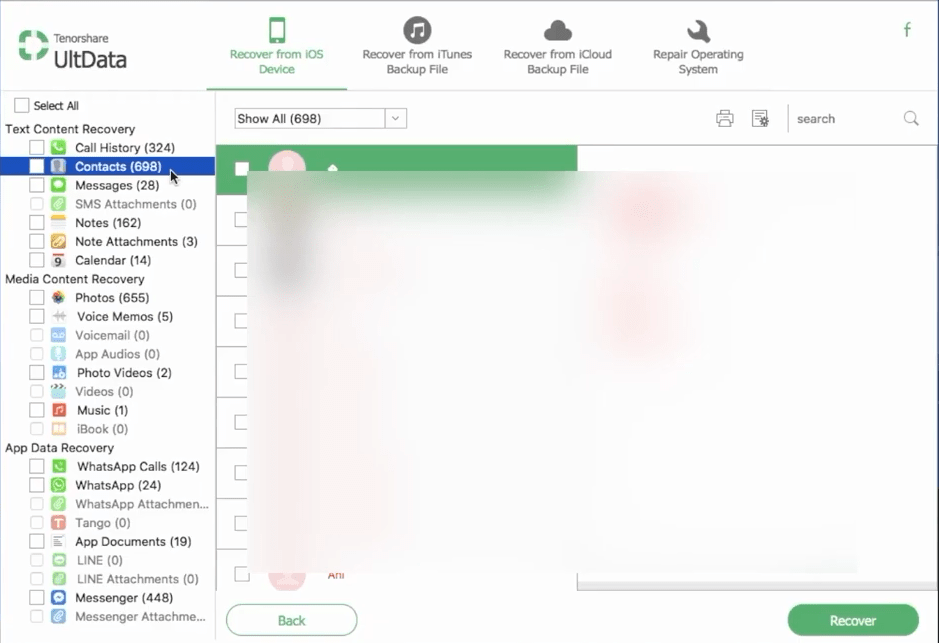Open the Show All (698) dropdown
This screenshot has width=939, height=643.
[310, 119]
